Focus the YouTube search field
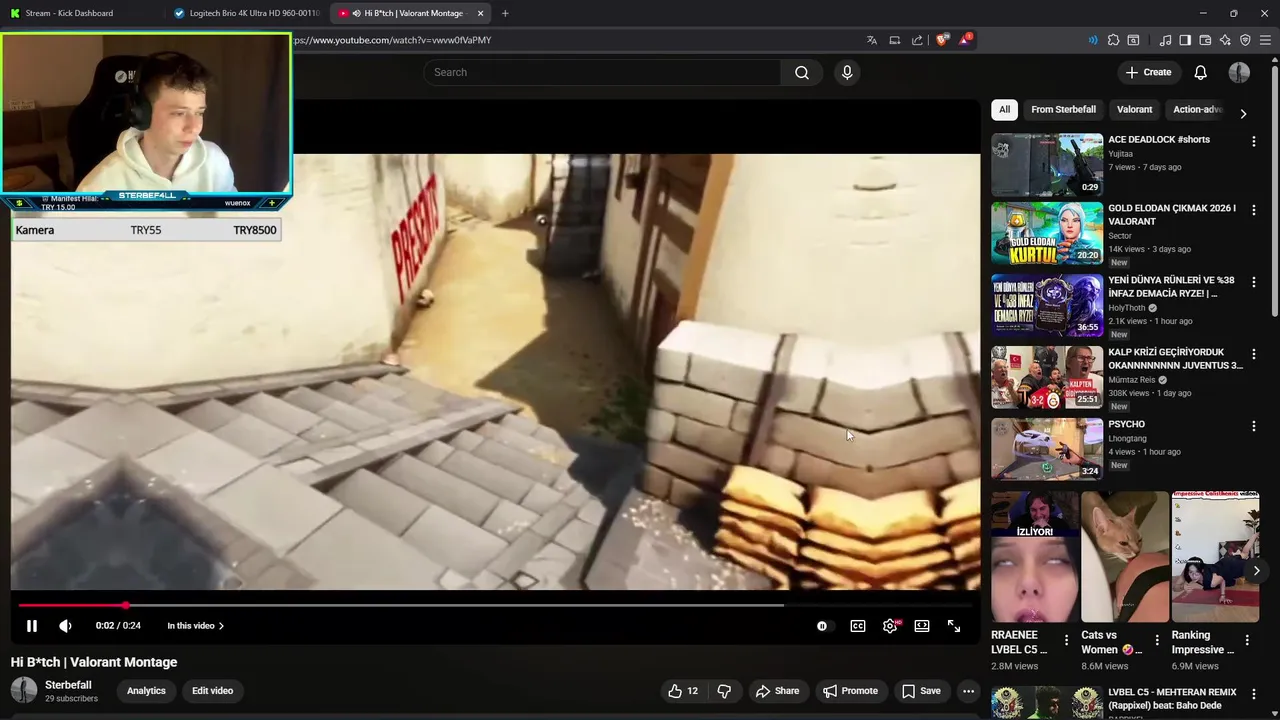The width and height of the screenshot is (1280, 720). [602, 72]
